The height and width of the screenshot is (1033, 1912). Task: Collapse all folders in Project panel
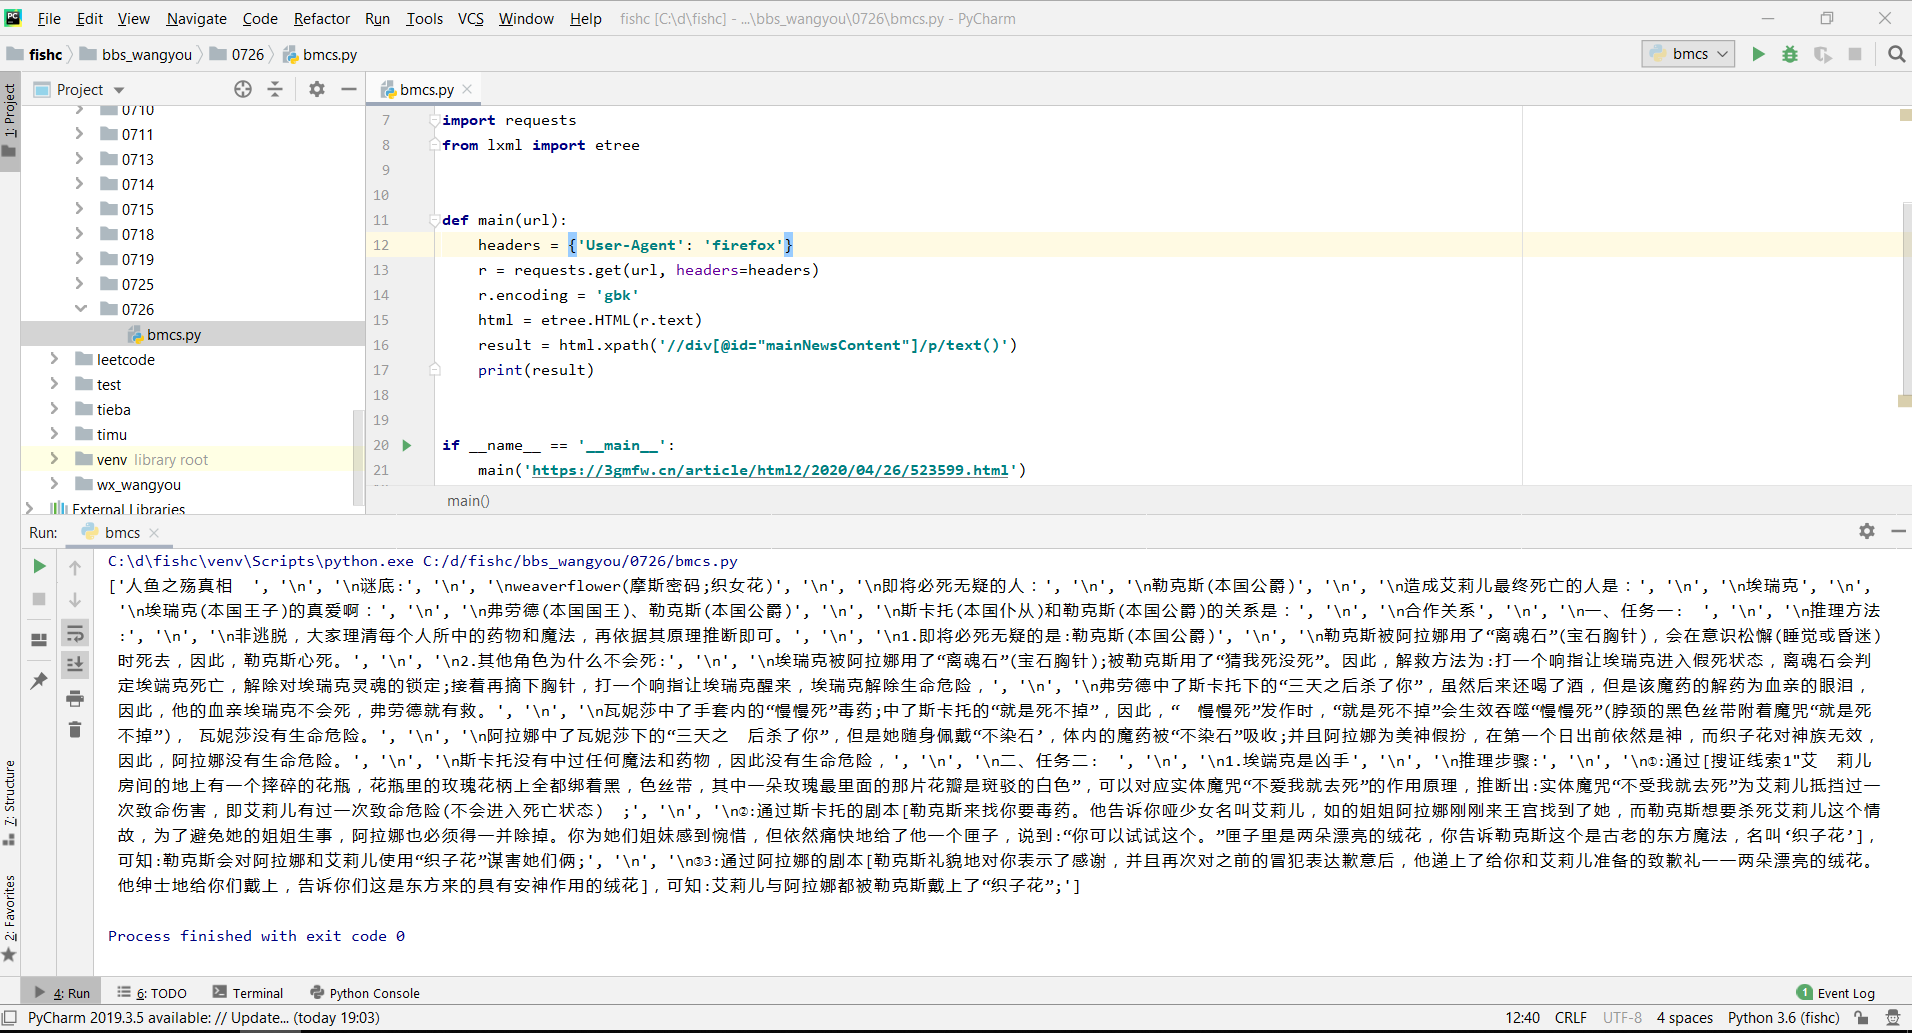pyautogui.click(x=275, y=89)
